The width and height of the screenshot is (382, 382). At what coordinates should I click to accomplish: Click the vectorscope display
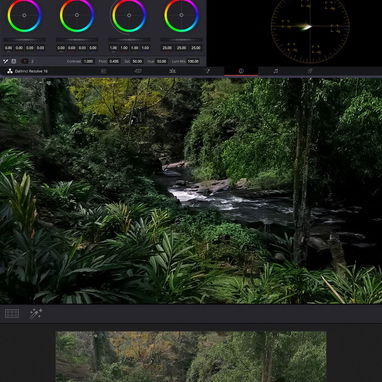pos(310,27)
